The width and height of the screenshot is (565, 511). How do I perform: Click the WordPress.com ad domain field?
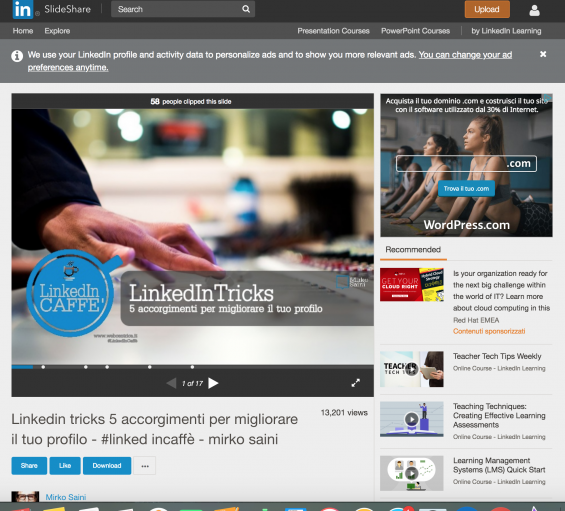click(x=466, y=164)
